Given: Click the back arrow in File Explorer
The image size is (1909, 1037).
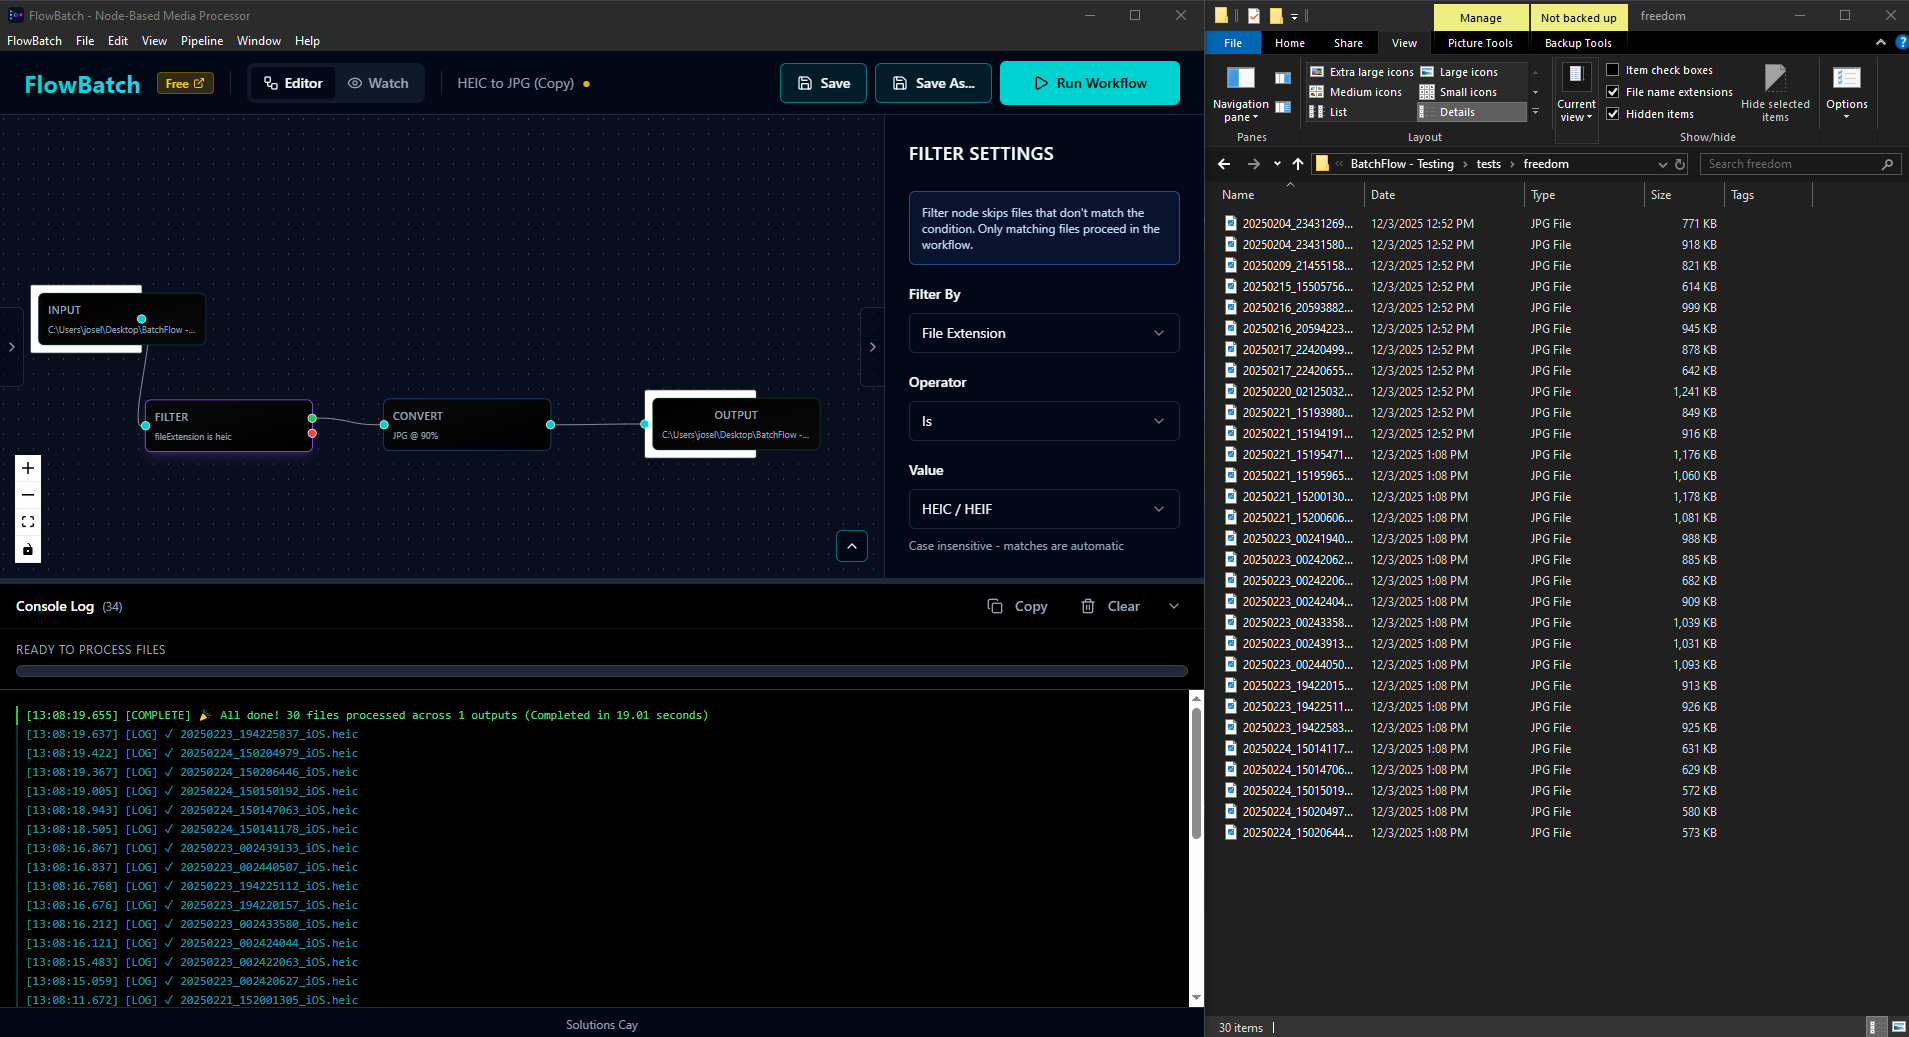Looking at the screenshot, I should pos(1224,164).
